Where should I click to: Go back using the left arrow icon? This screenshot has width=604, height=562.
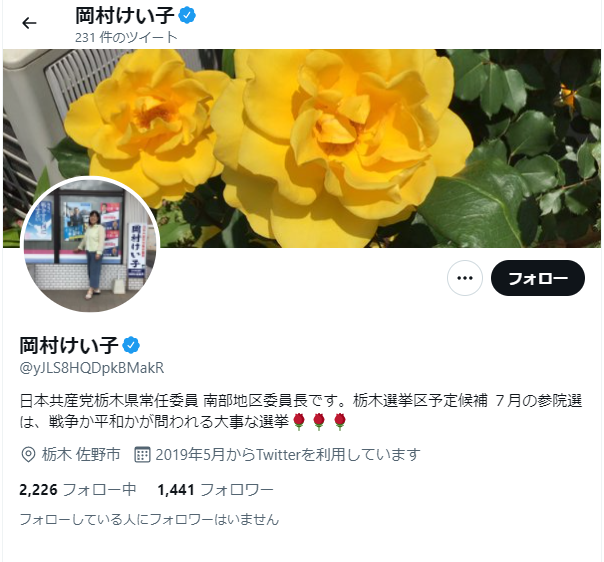29,23
